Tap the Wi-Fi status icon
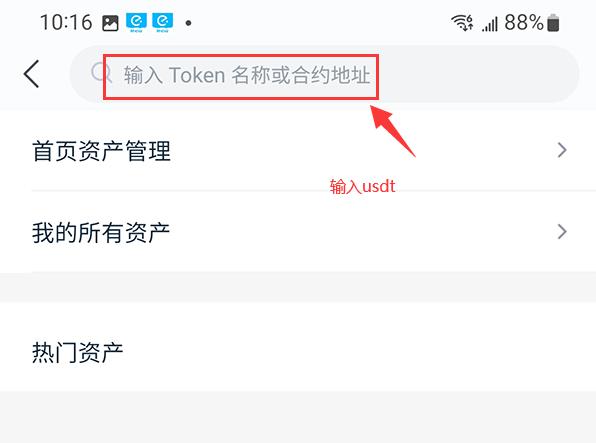The image size is (596, 443). [462, 22]
